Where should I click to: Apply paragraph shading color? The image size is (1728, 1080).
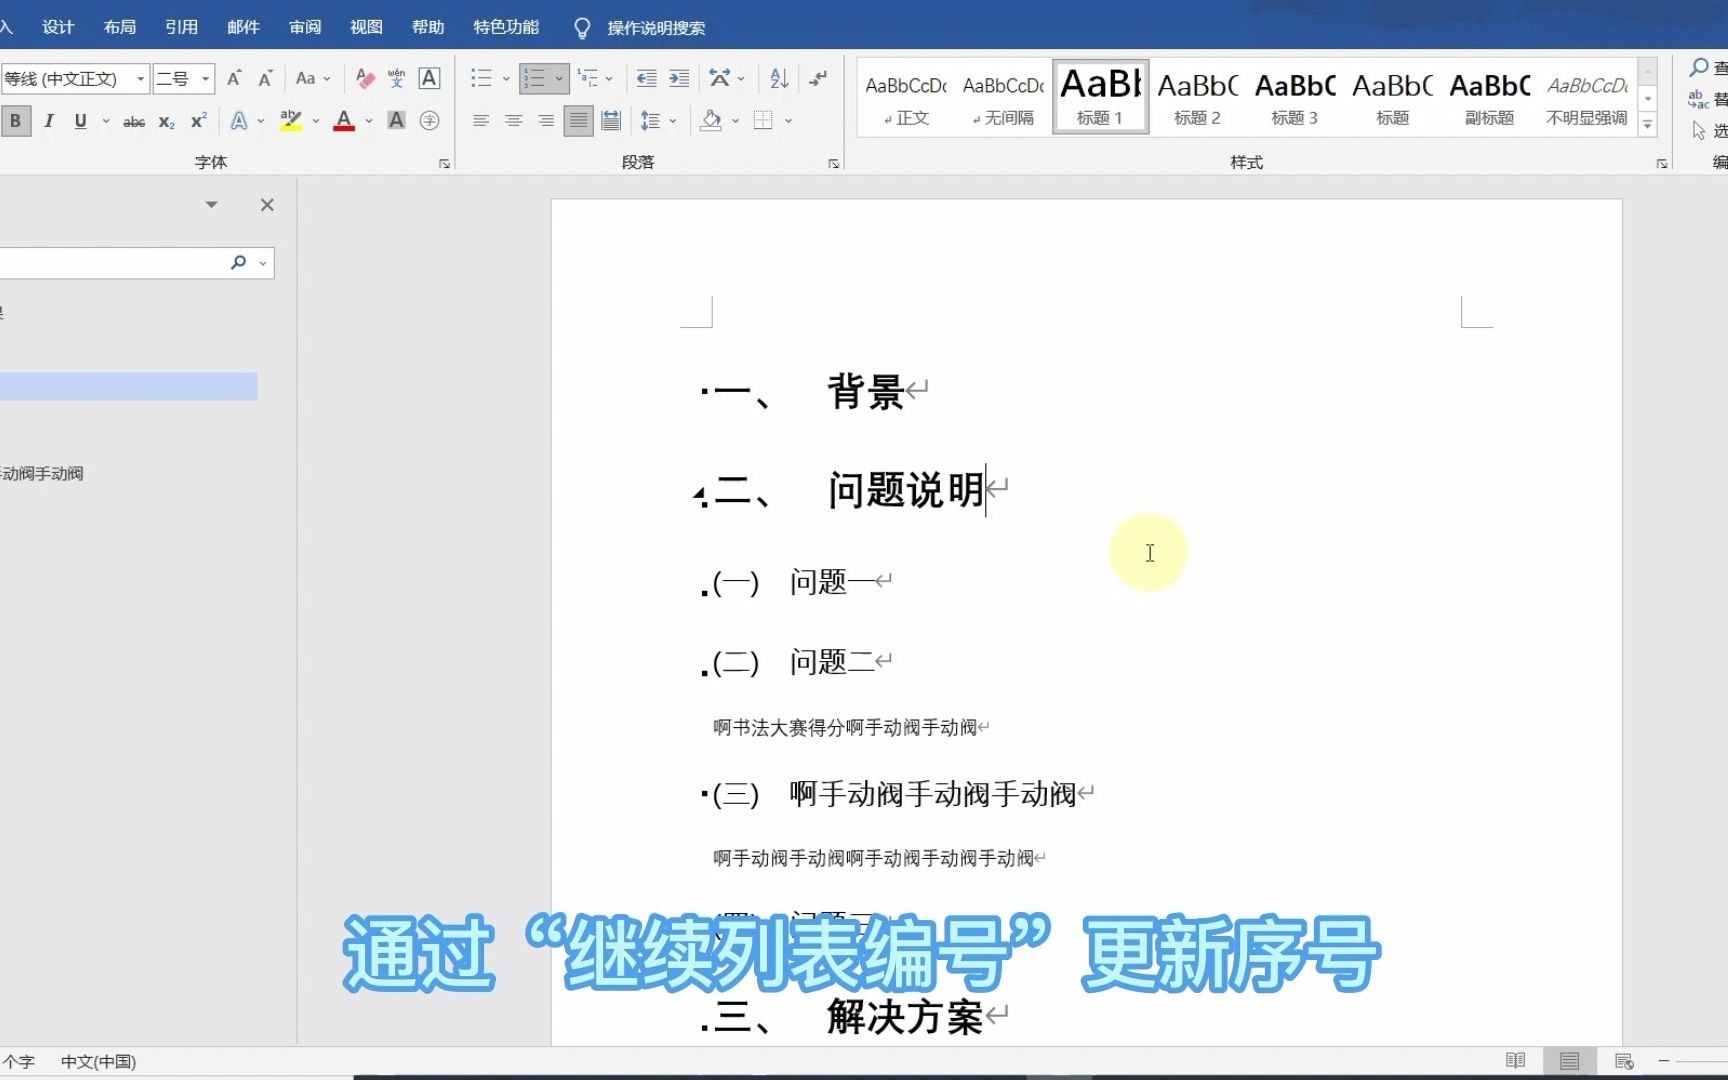click(711, 121)
